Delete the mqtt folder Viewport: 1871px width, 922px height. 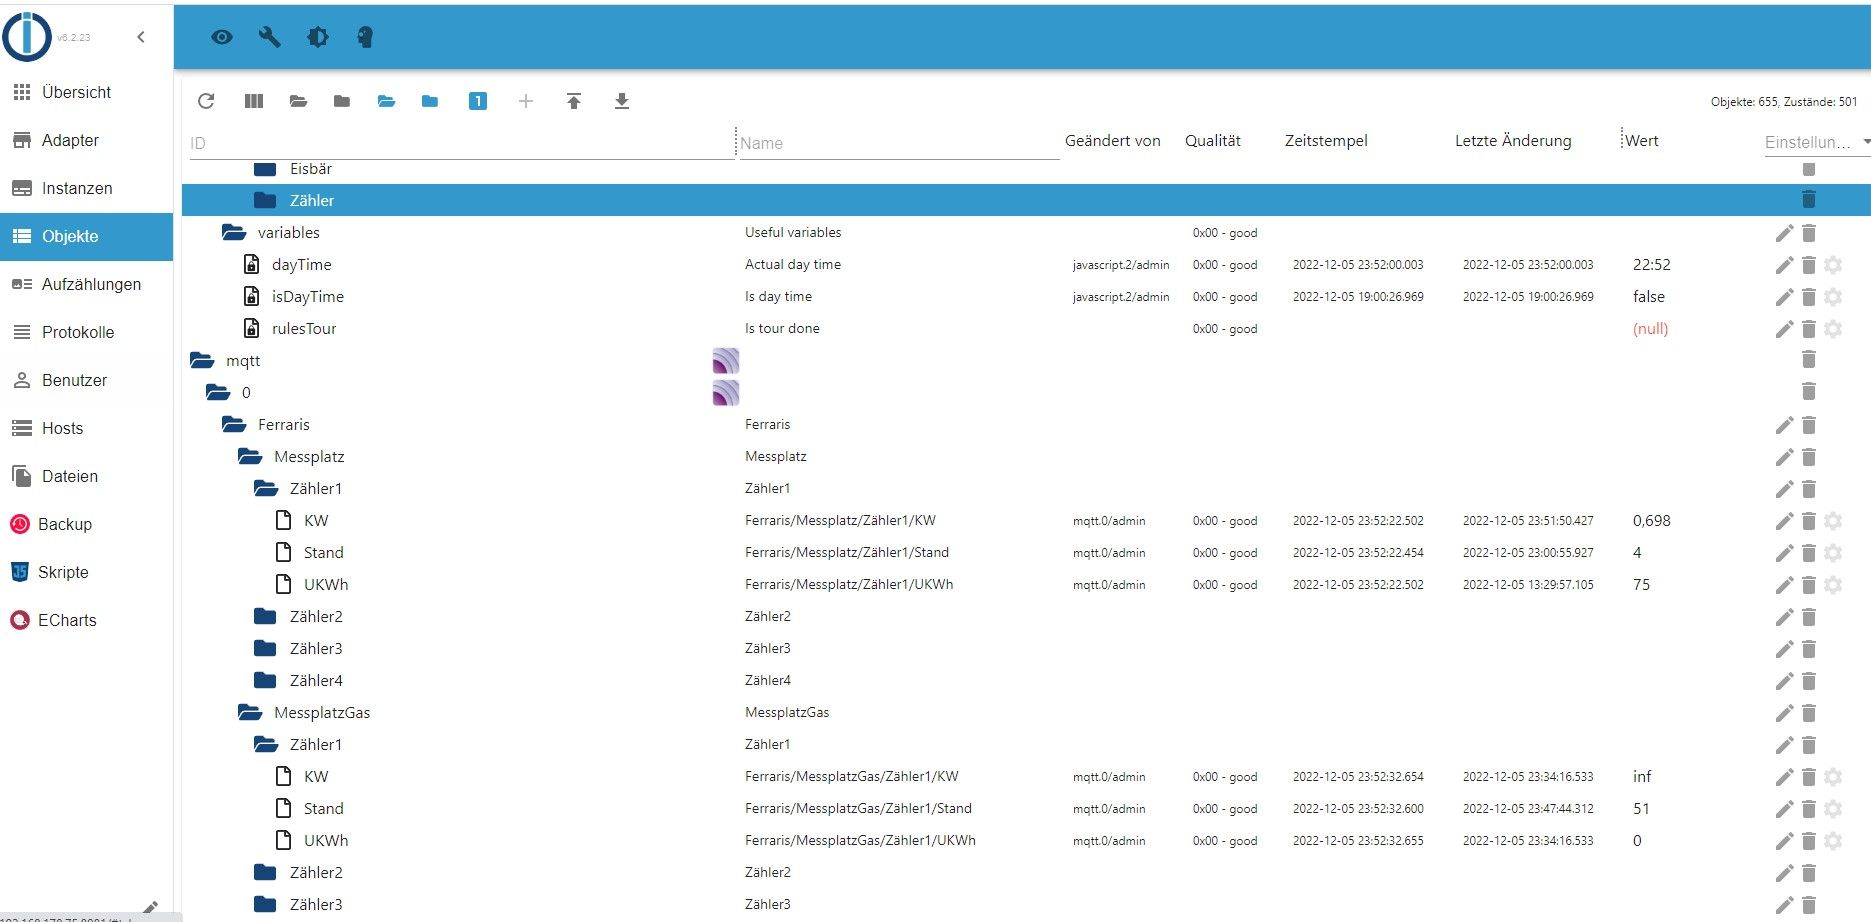click(1809, 360)
